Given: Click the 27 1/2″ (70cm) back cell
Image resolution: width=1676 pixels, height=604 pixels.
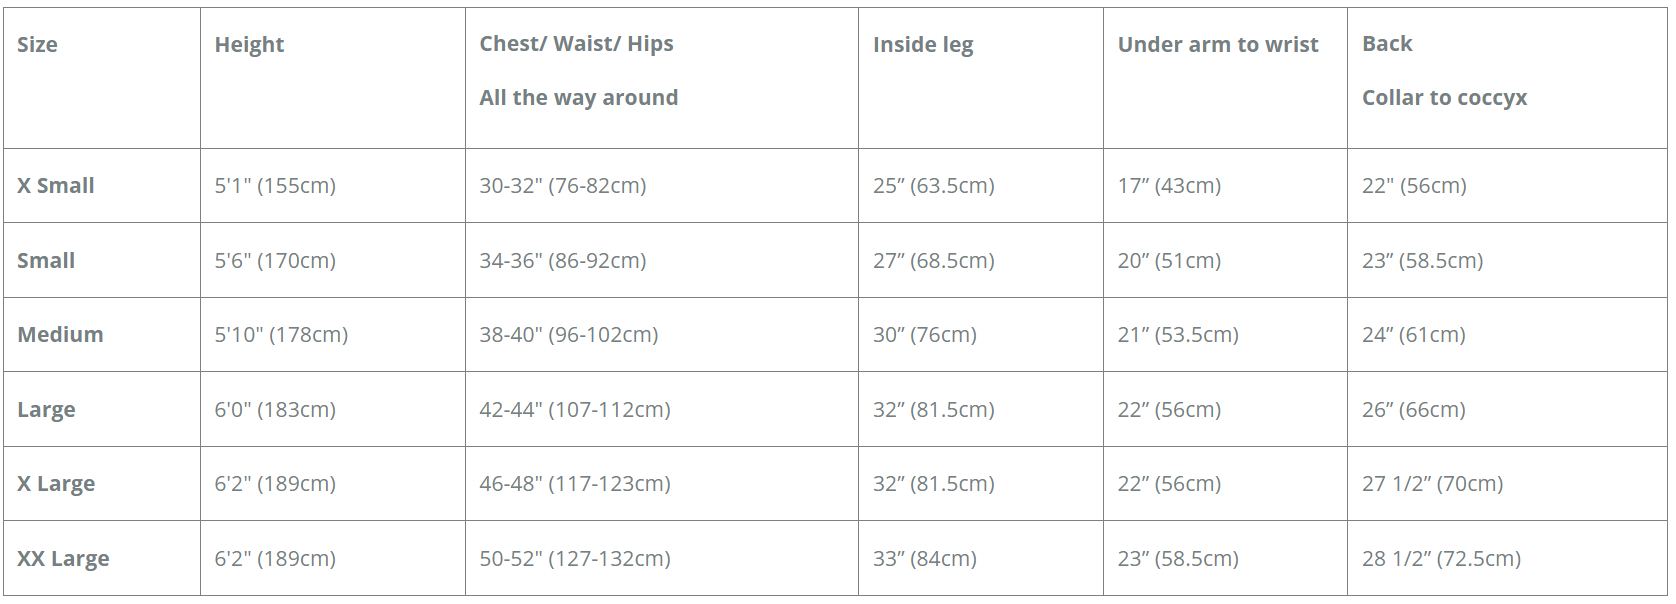Looking at the screenshot, I should tap(1432, 484).
